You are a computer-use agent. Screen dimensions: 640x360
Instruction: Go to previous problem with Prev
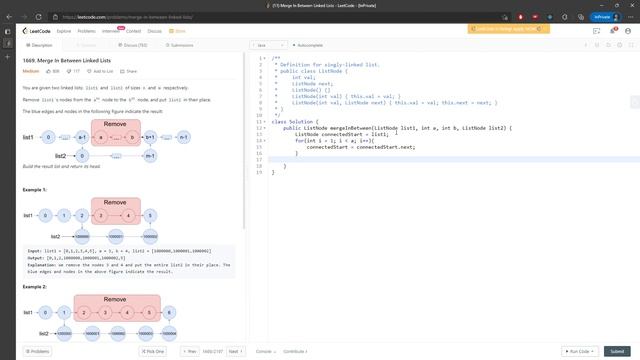tap(190, 351)
